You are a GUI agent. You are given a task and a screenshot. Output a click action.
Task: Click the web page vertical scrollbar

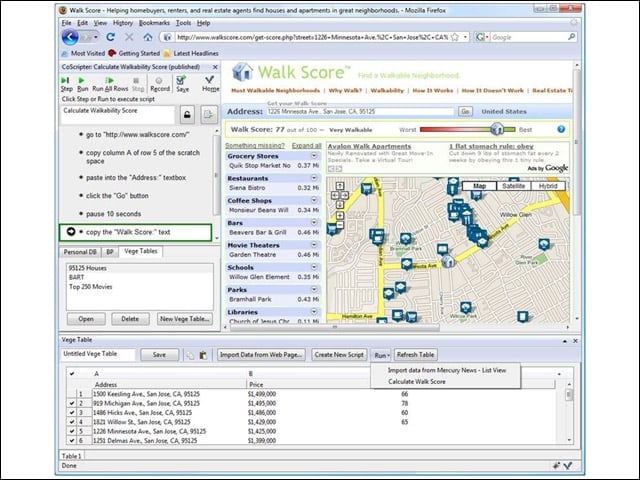pos(577,142)
